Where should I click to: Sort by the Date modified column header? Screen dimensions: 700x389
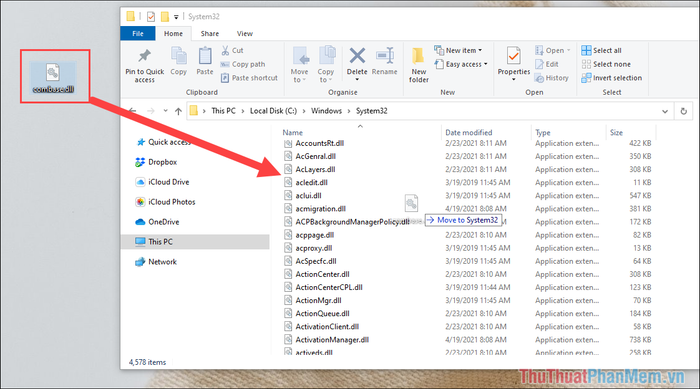[x=468, y=133]
